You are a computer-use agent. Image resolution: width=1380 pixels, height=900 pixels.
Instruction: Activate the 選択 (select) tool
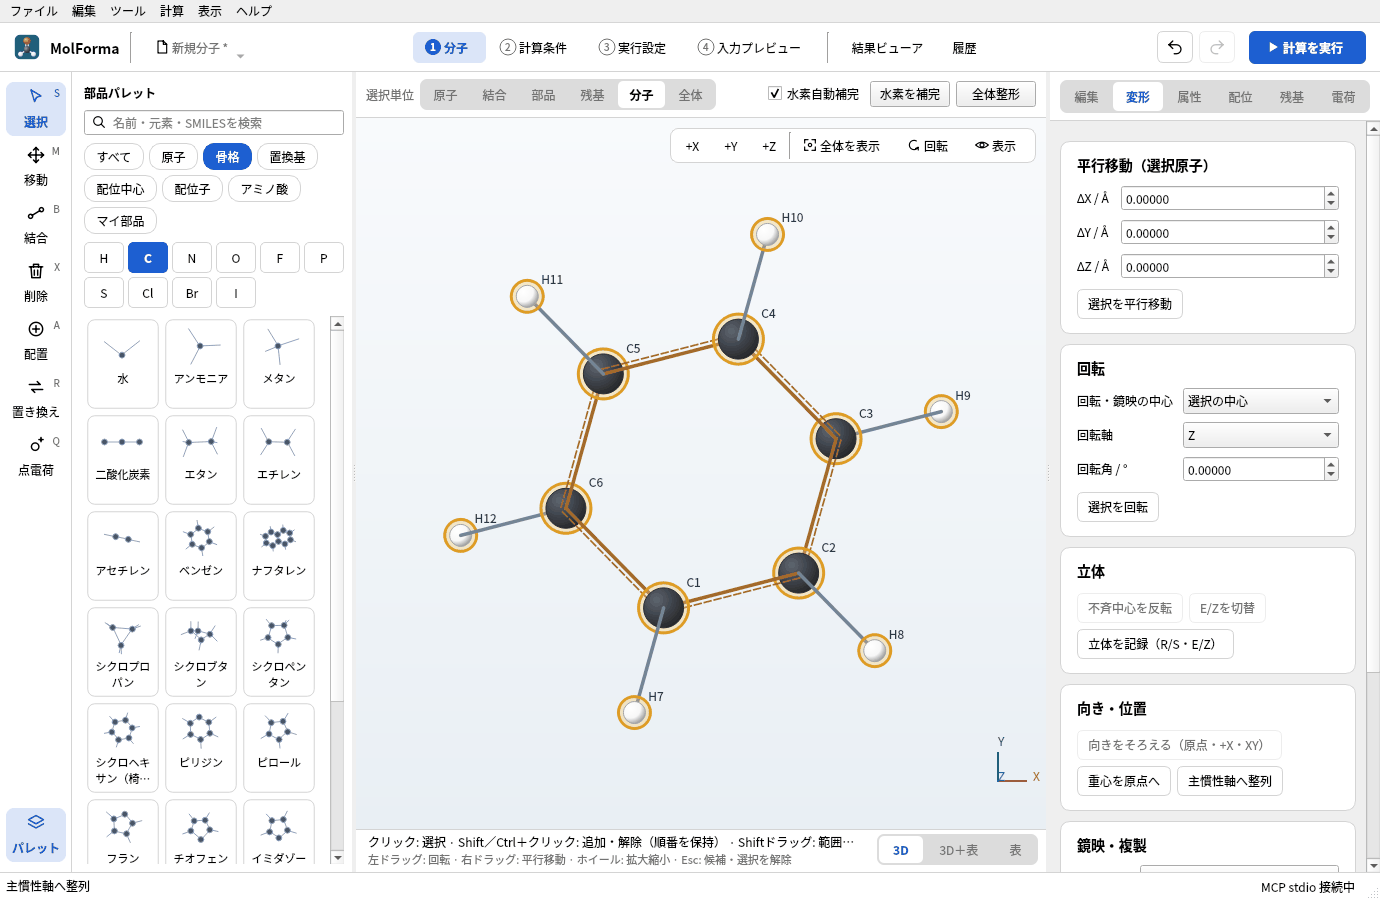(36, 108)
